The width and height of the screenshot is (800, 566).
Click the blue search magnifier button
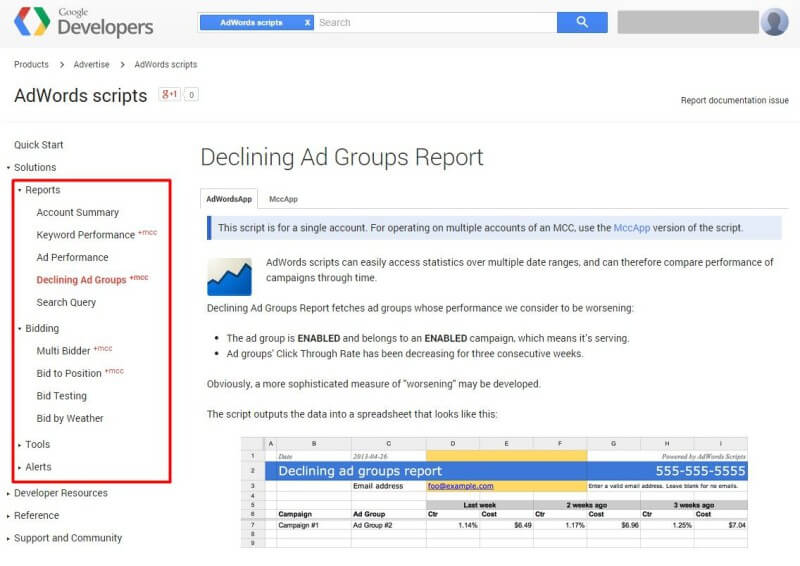582,22
